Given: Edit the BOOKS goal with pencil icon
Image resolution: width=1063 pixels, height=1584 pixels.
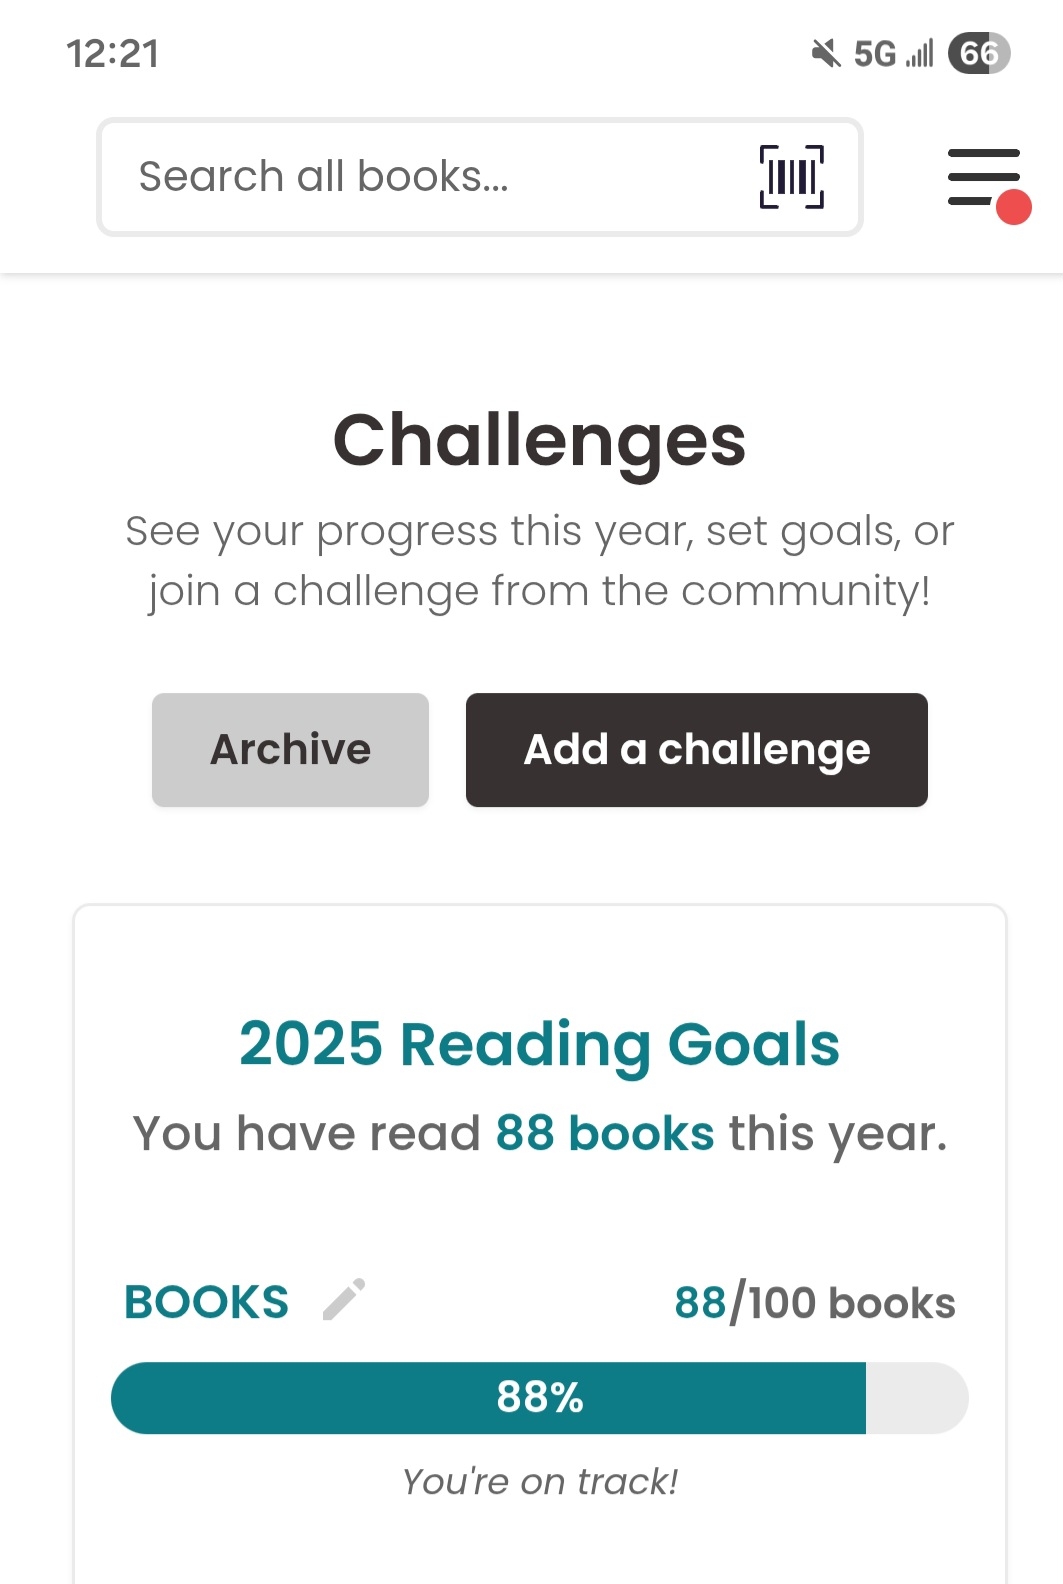Looking at the screenshot, I should pyautogui.click(x=344, y=1300).
